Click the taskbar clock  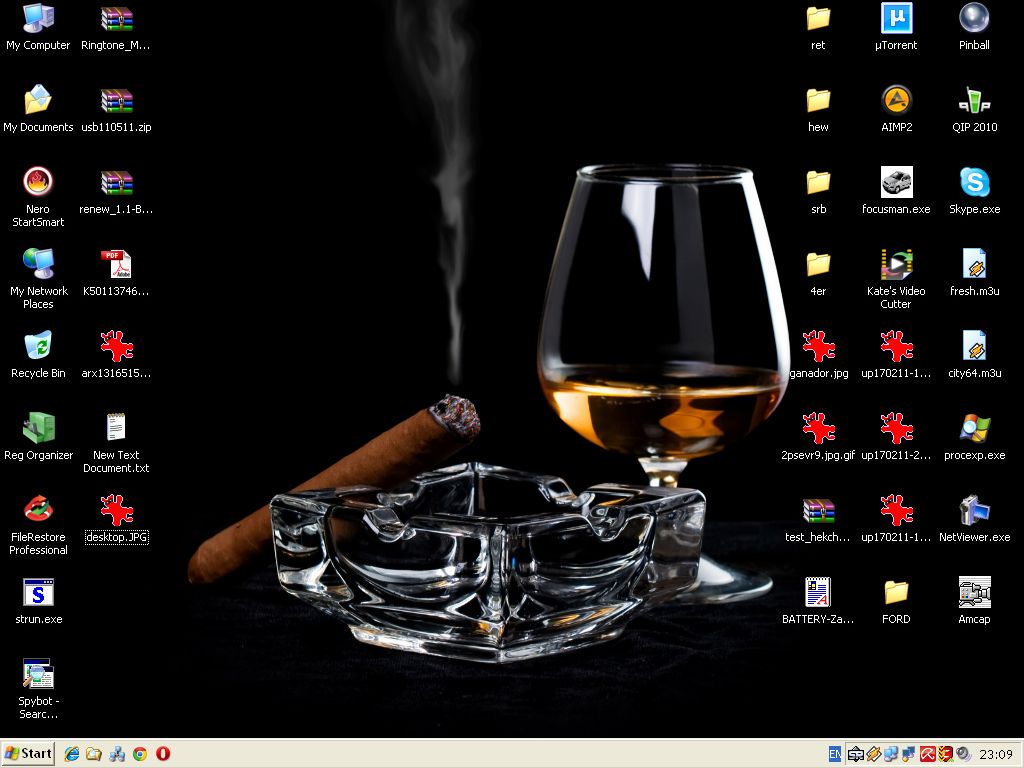(996, 754)
